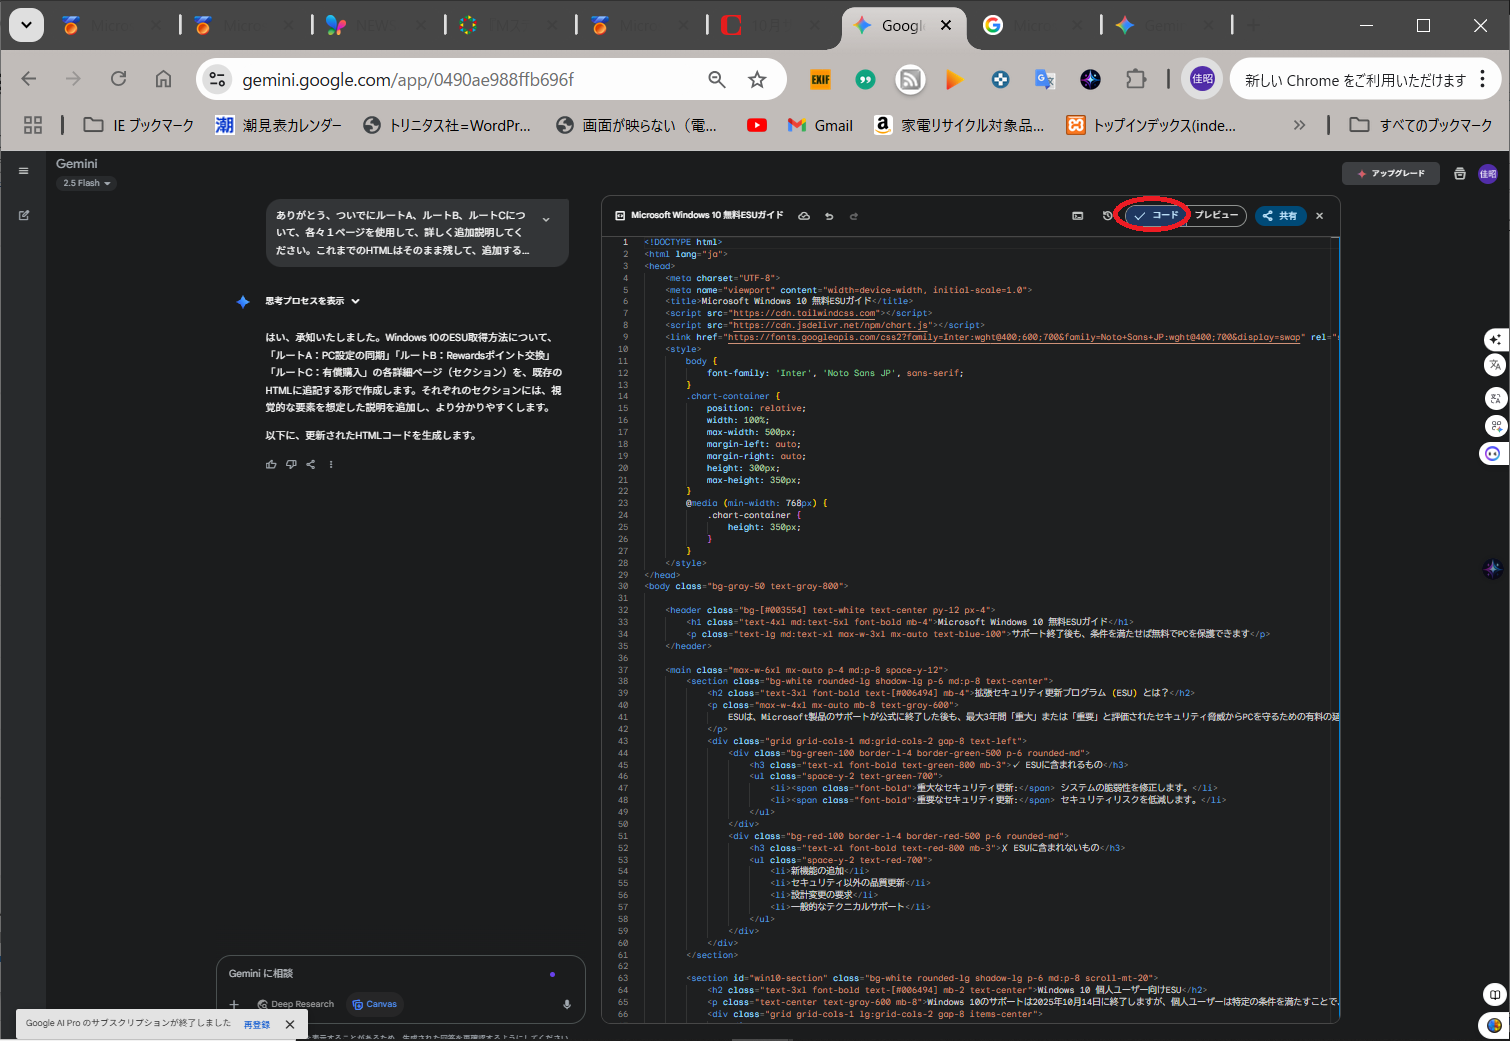Dismiss the Google AI Pro subscription notice
Image resolution: width=1510 pixels, height=1041 pixels.
click(290, 1024)
